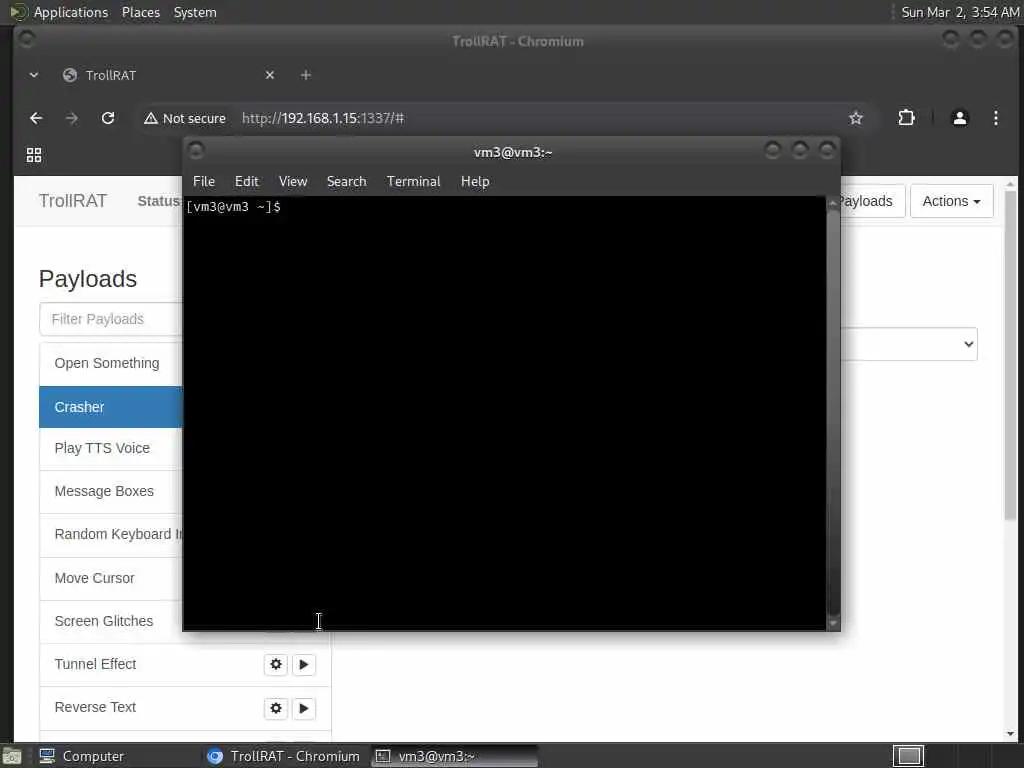Click the Not secure site info badge

185,118
